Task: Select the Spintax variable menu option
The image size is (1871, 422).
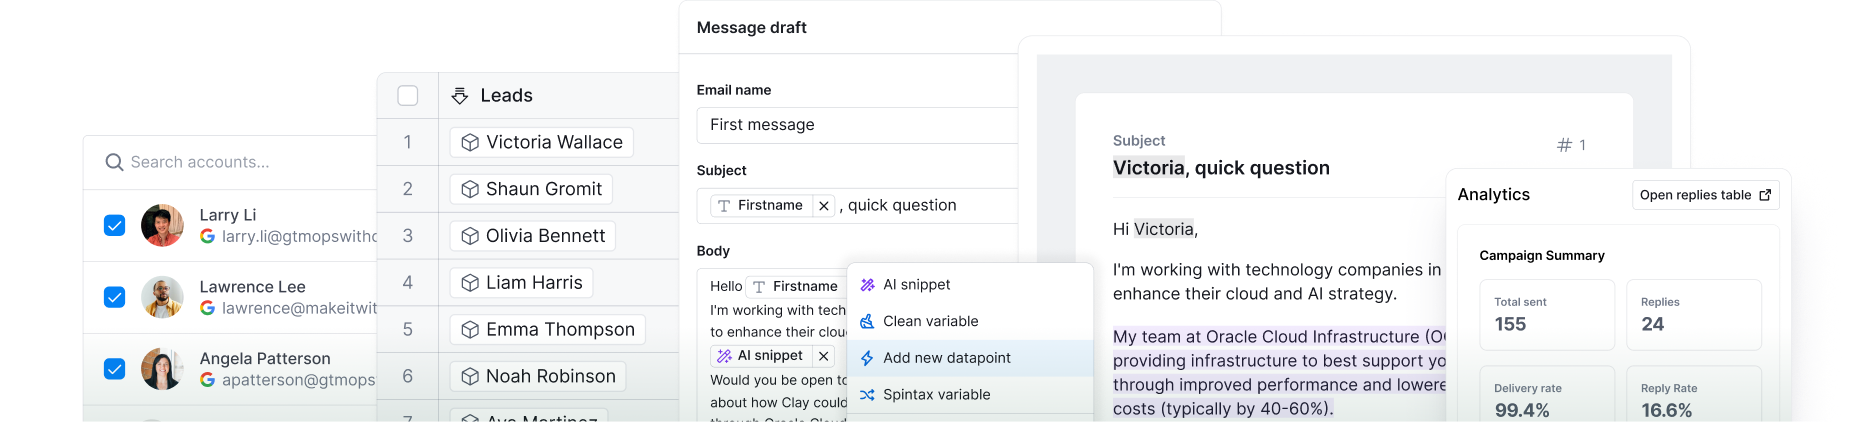Action: [936, 395]
